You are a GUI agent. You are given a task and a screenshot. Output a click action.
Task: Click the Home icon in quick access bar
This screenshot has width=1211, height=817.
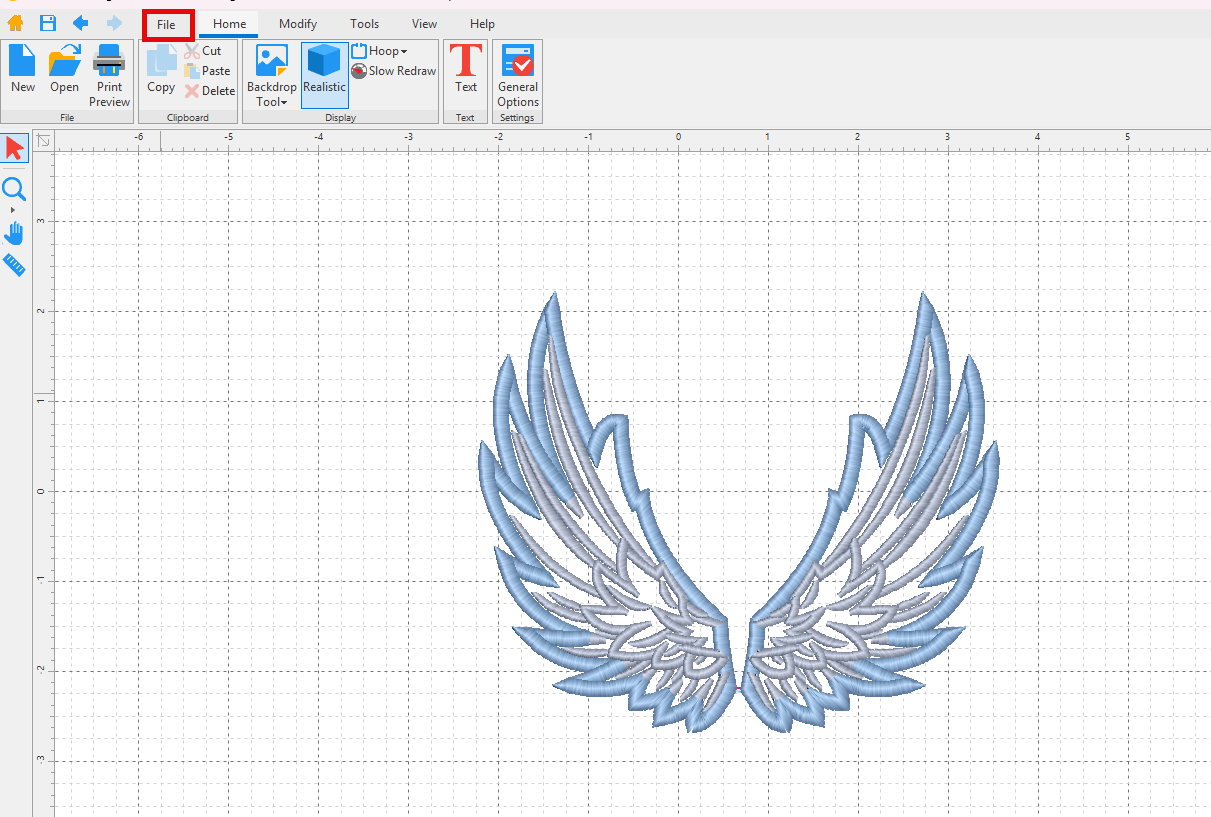pos(15,22)
